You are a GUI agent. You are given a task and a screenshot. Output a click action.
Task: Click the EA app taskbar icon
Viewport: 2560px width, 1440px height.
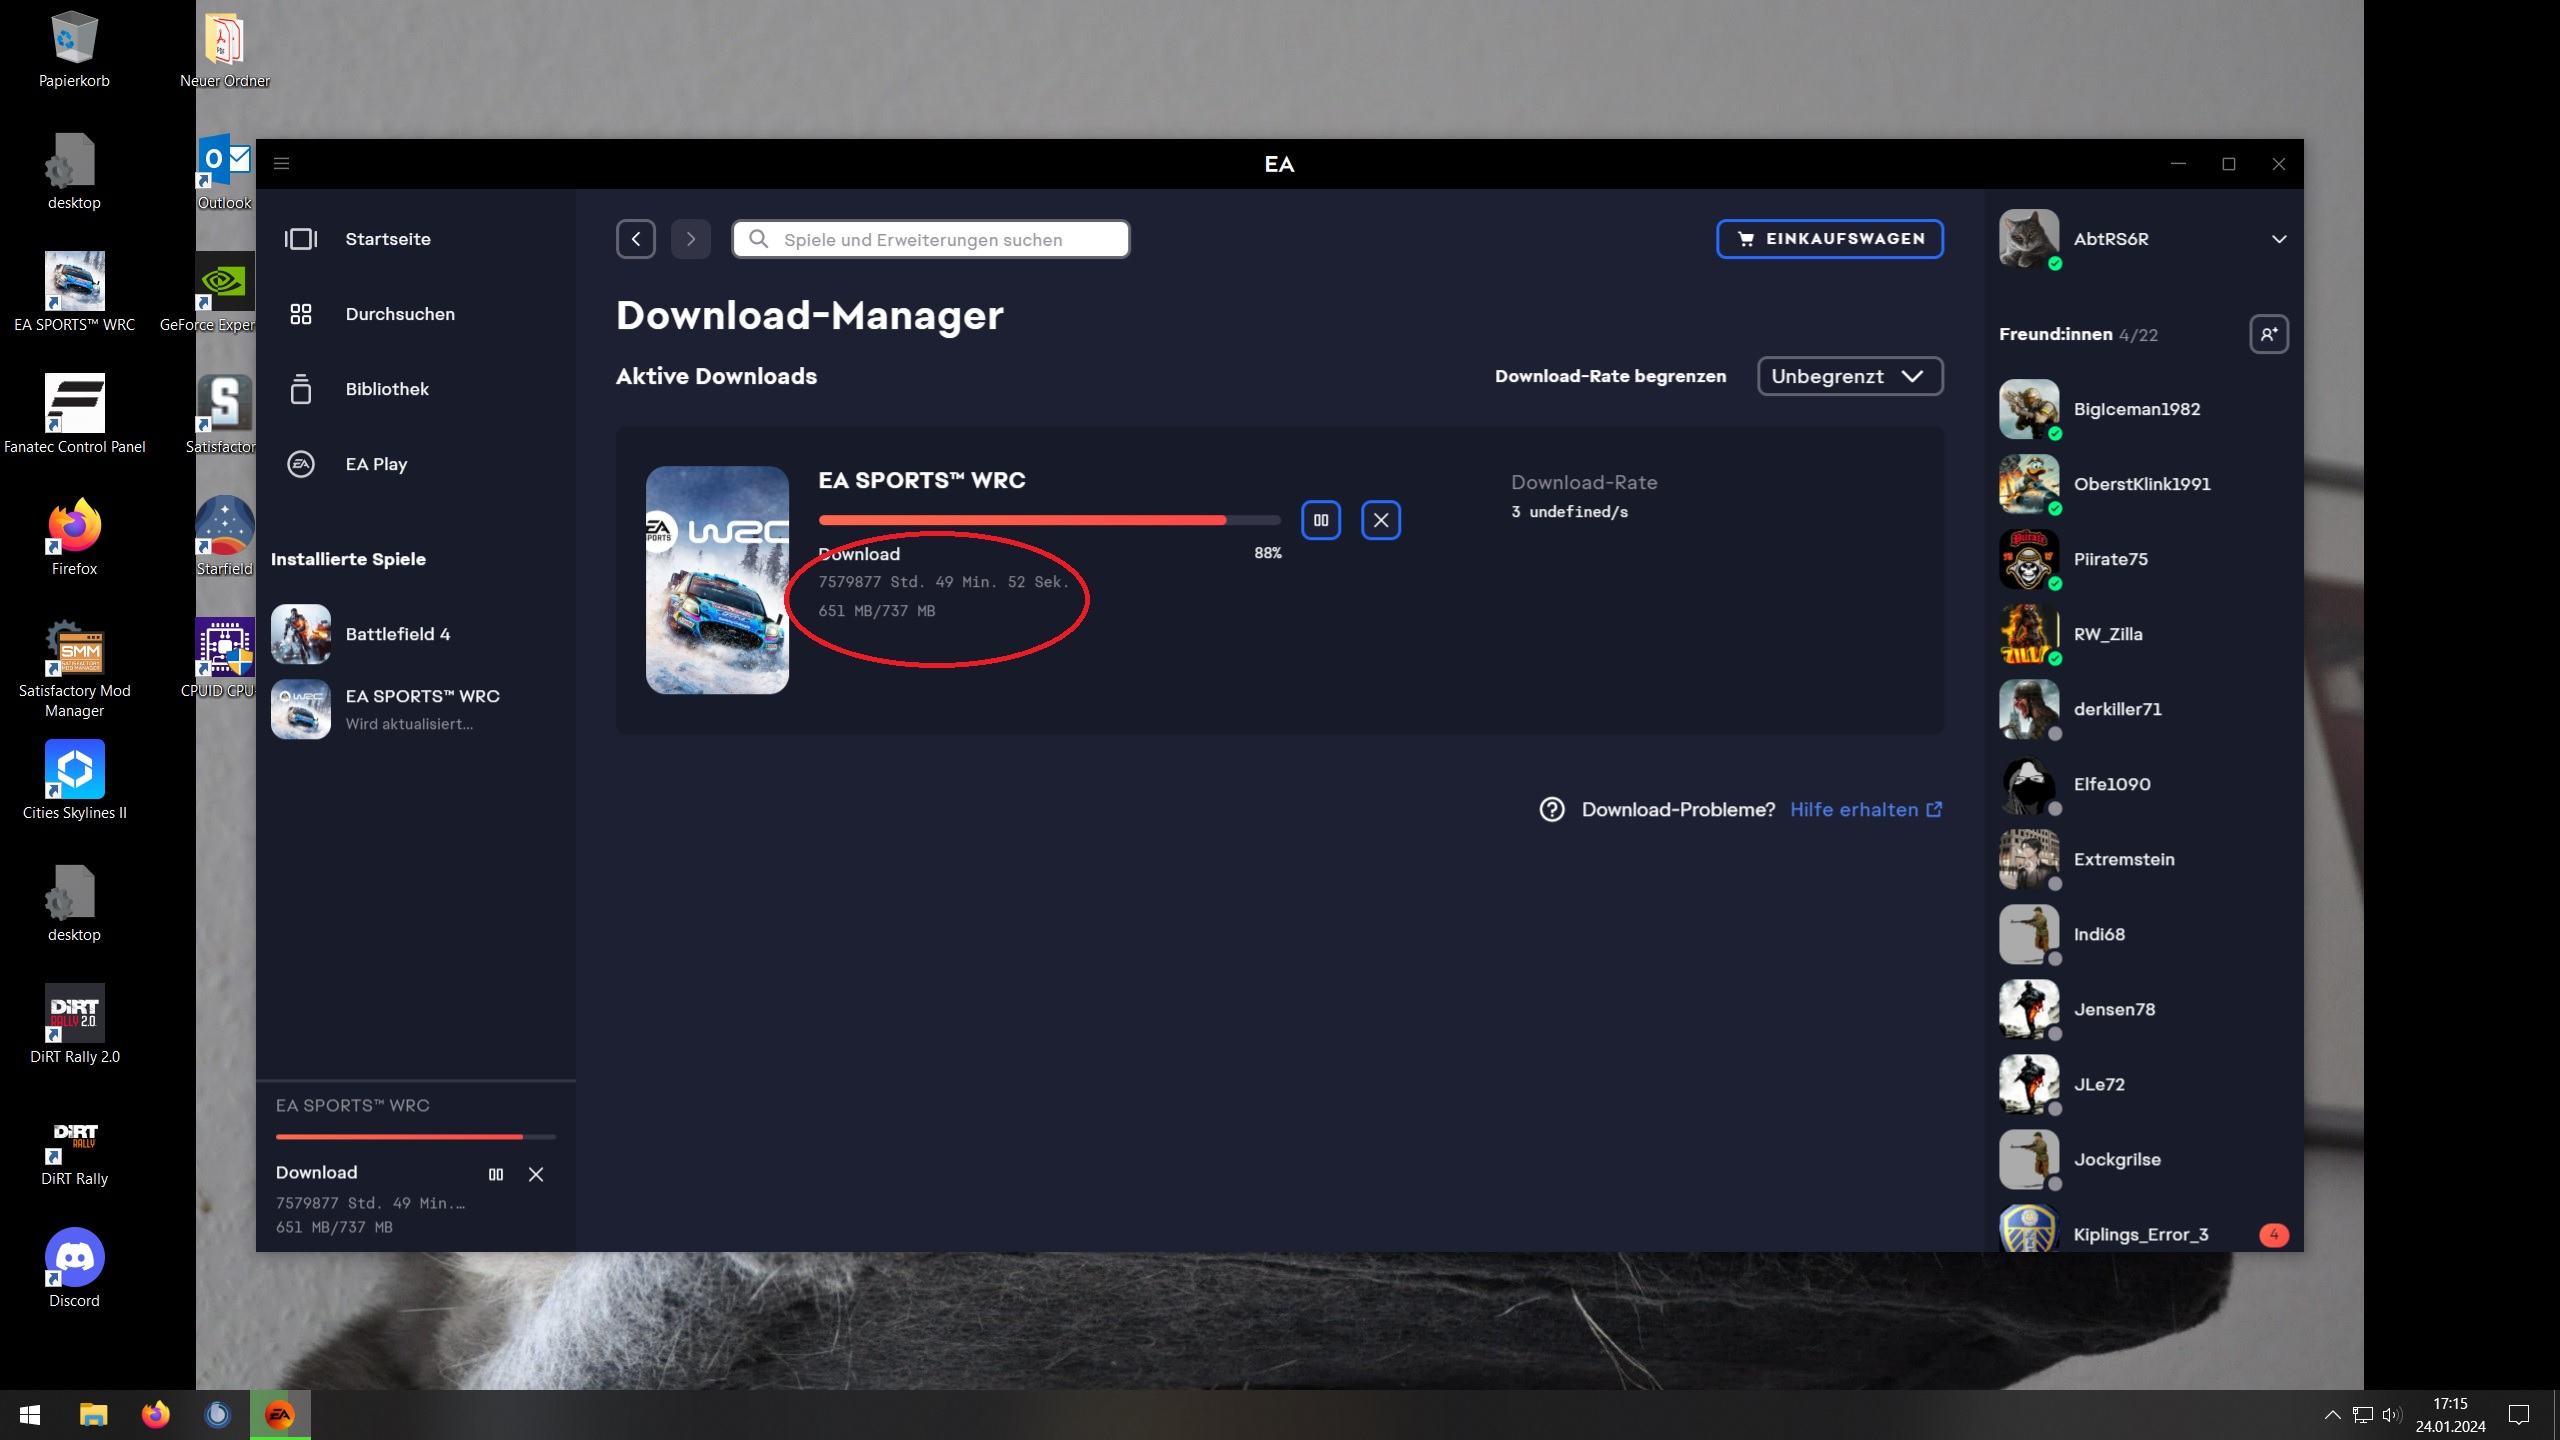coord(280,1415)
